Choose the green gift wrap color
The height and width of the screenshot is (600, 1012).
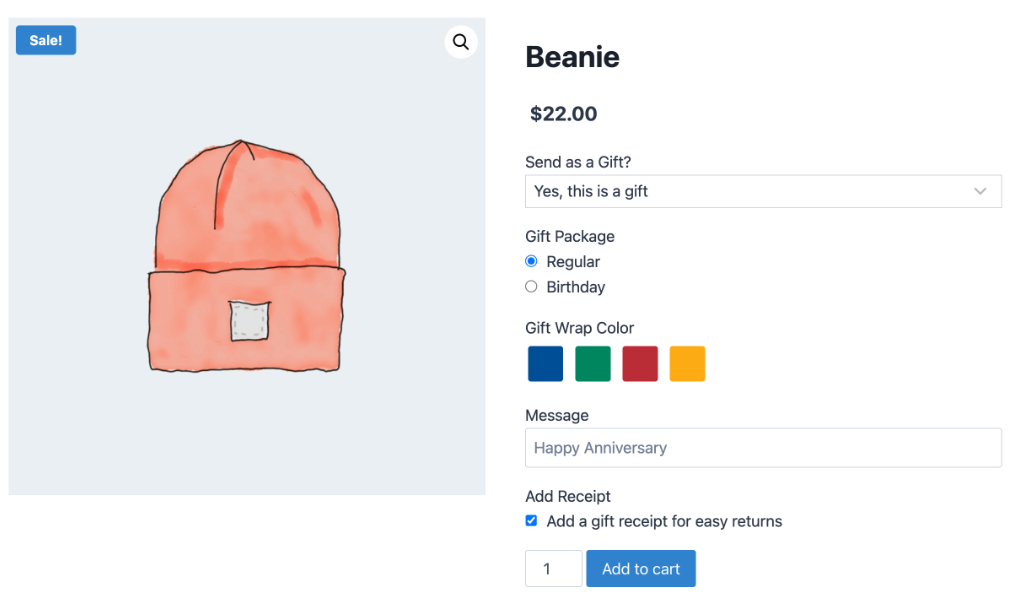[592, 364]
